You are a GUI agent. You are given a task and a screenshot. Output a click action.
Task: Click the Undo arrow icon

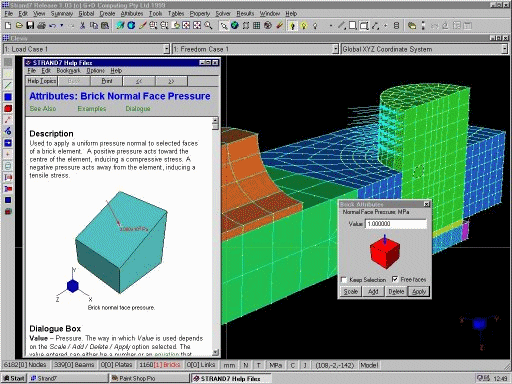coord(52,25)
